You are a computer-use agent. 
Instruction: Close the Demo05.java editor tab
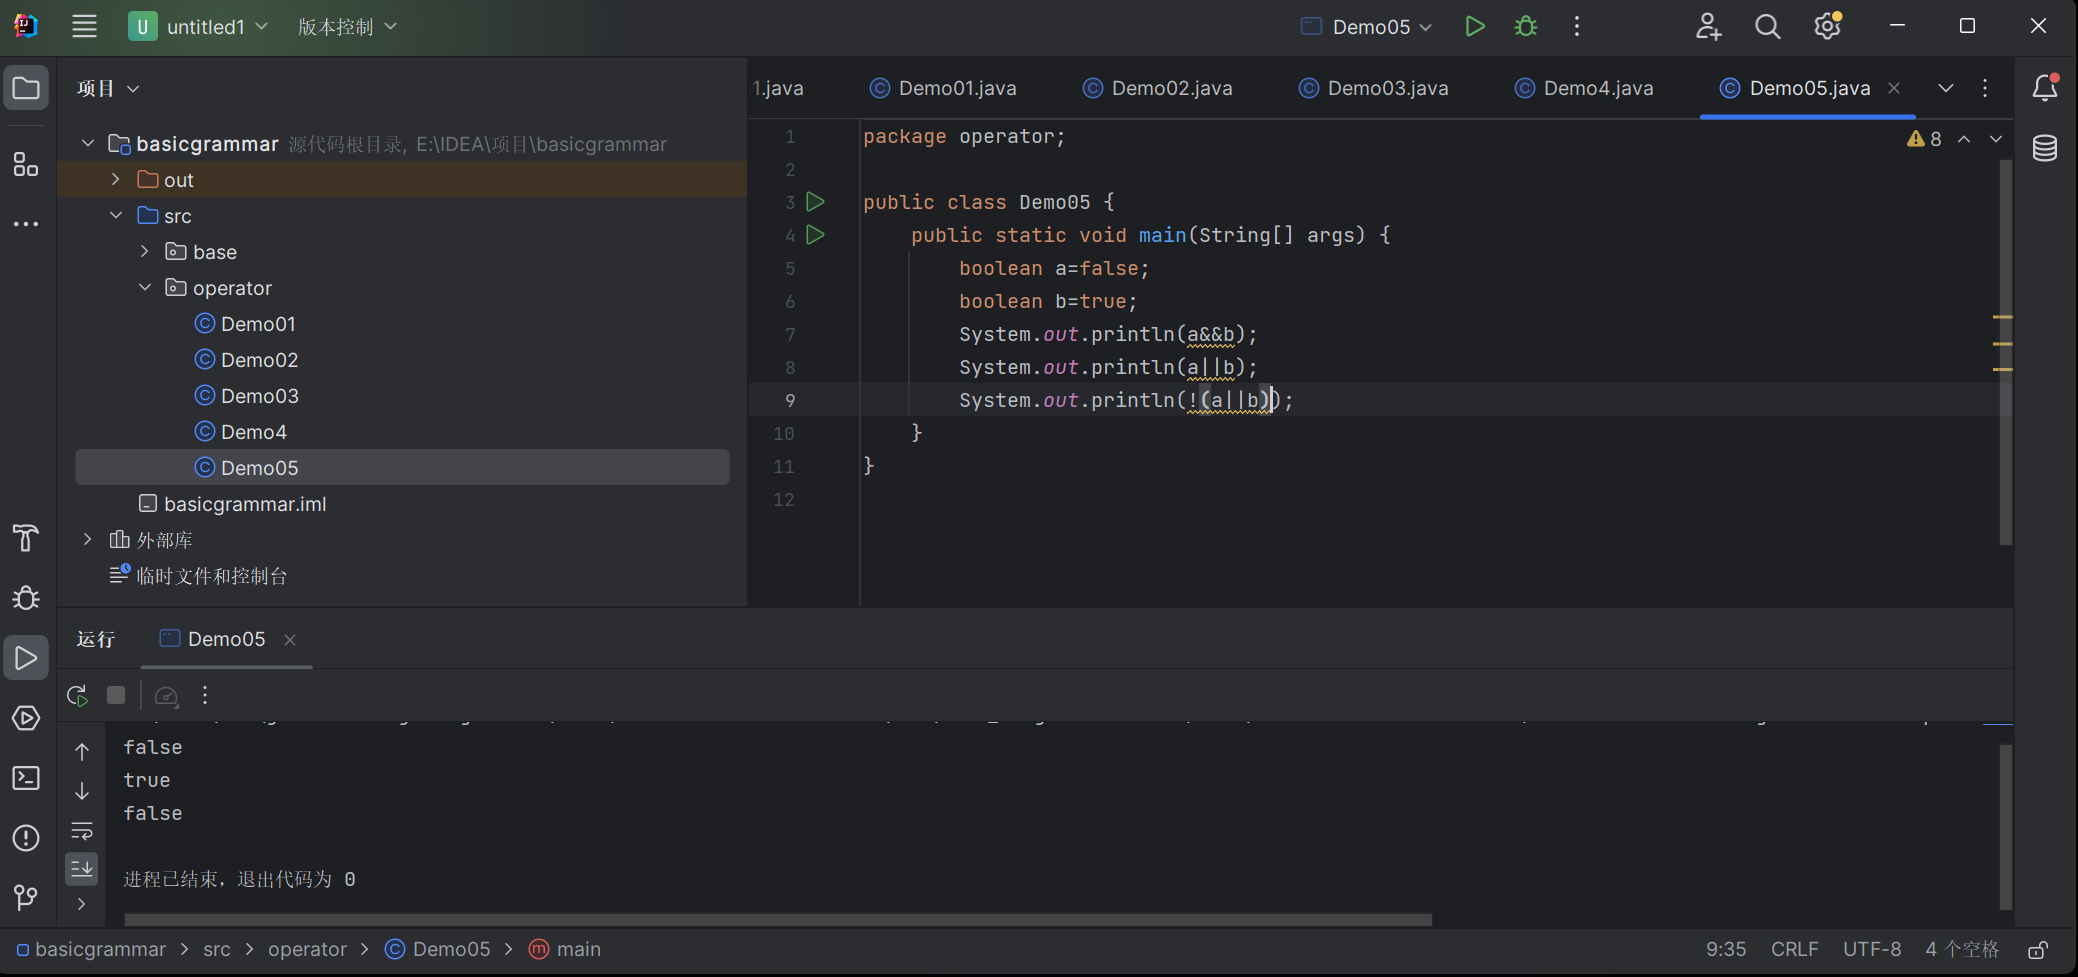1894,88
